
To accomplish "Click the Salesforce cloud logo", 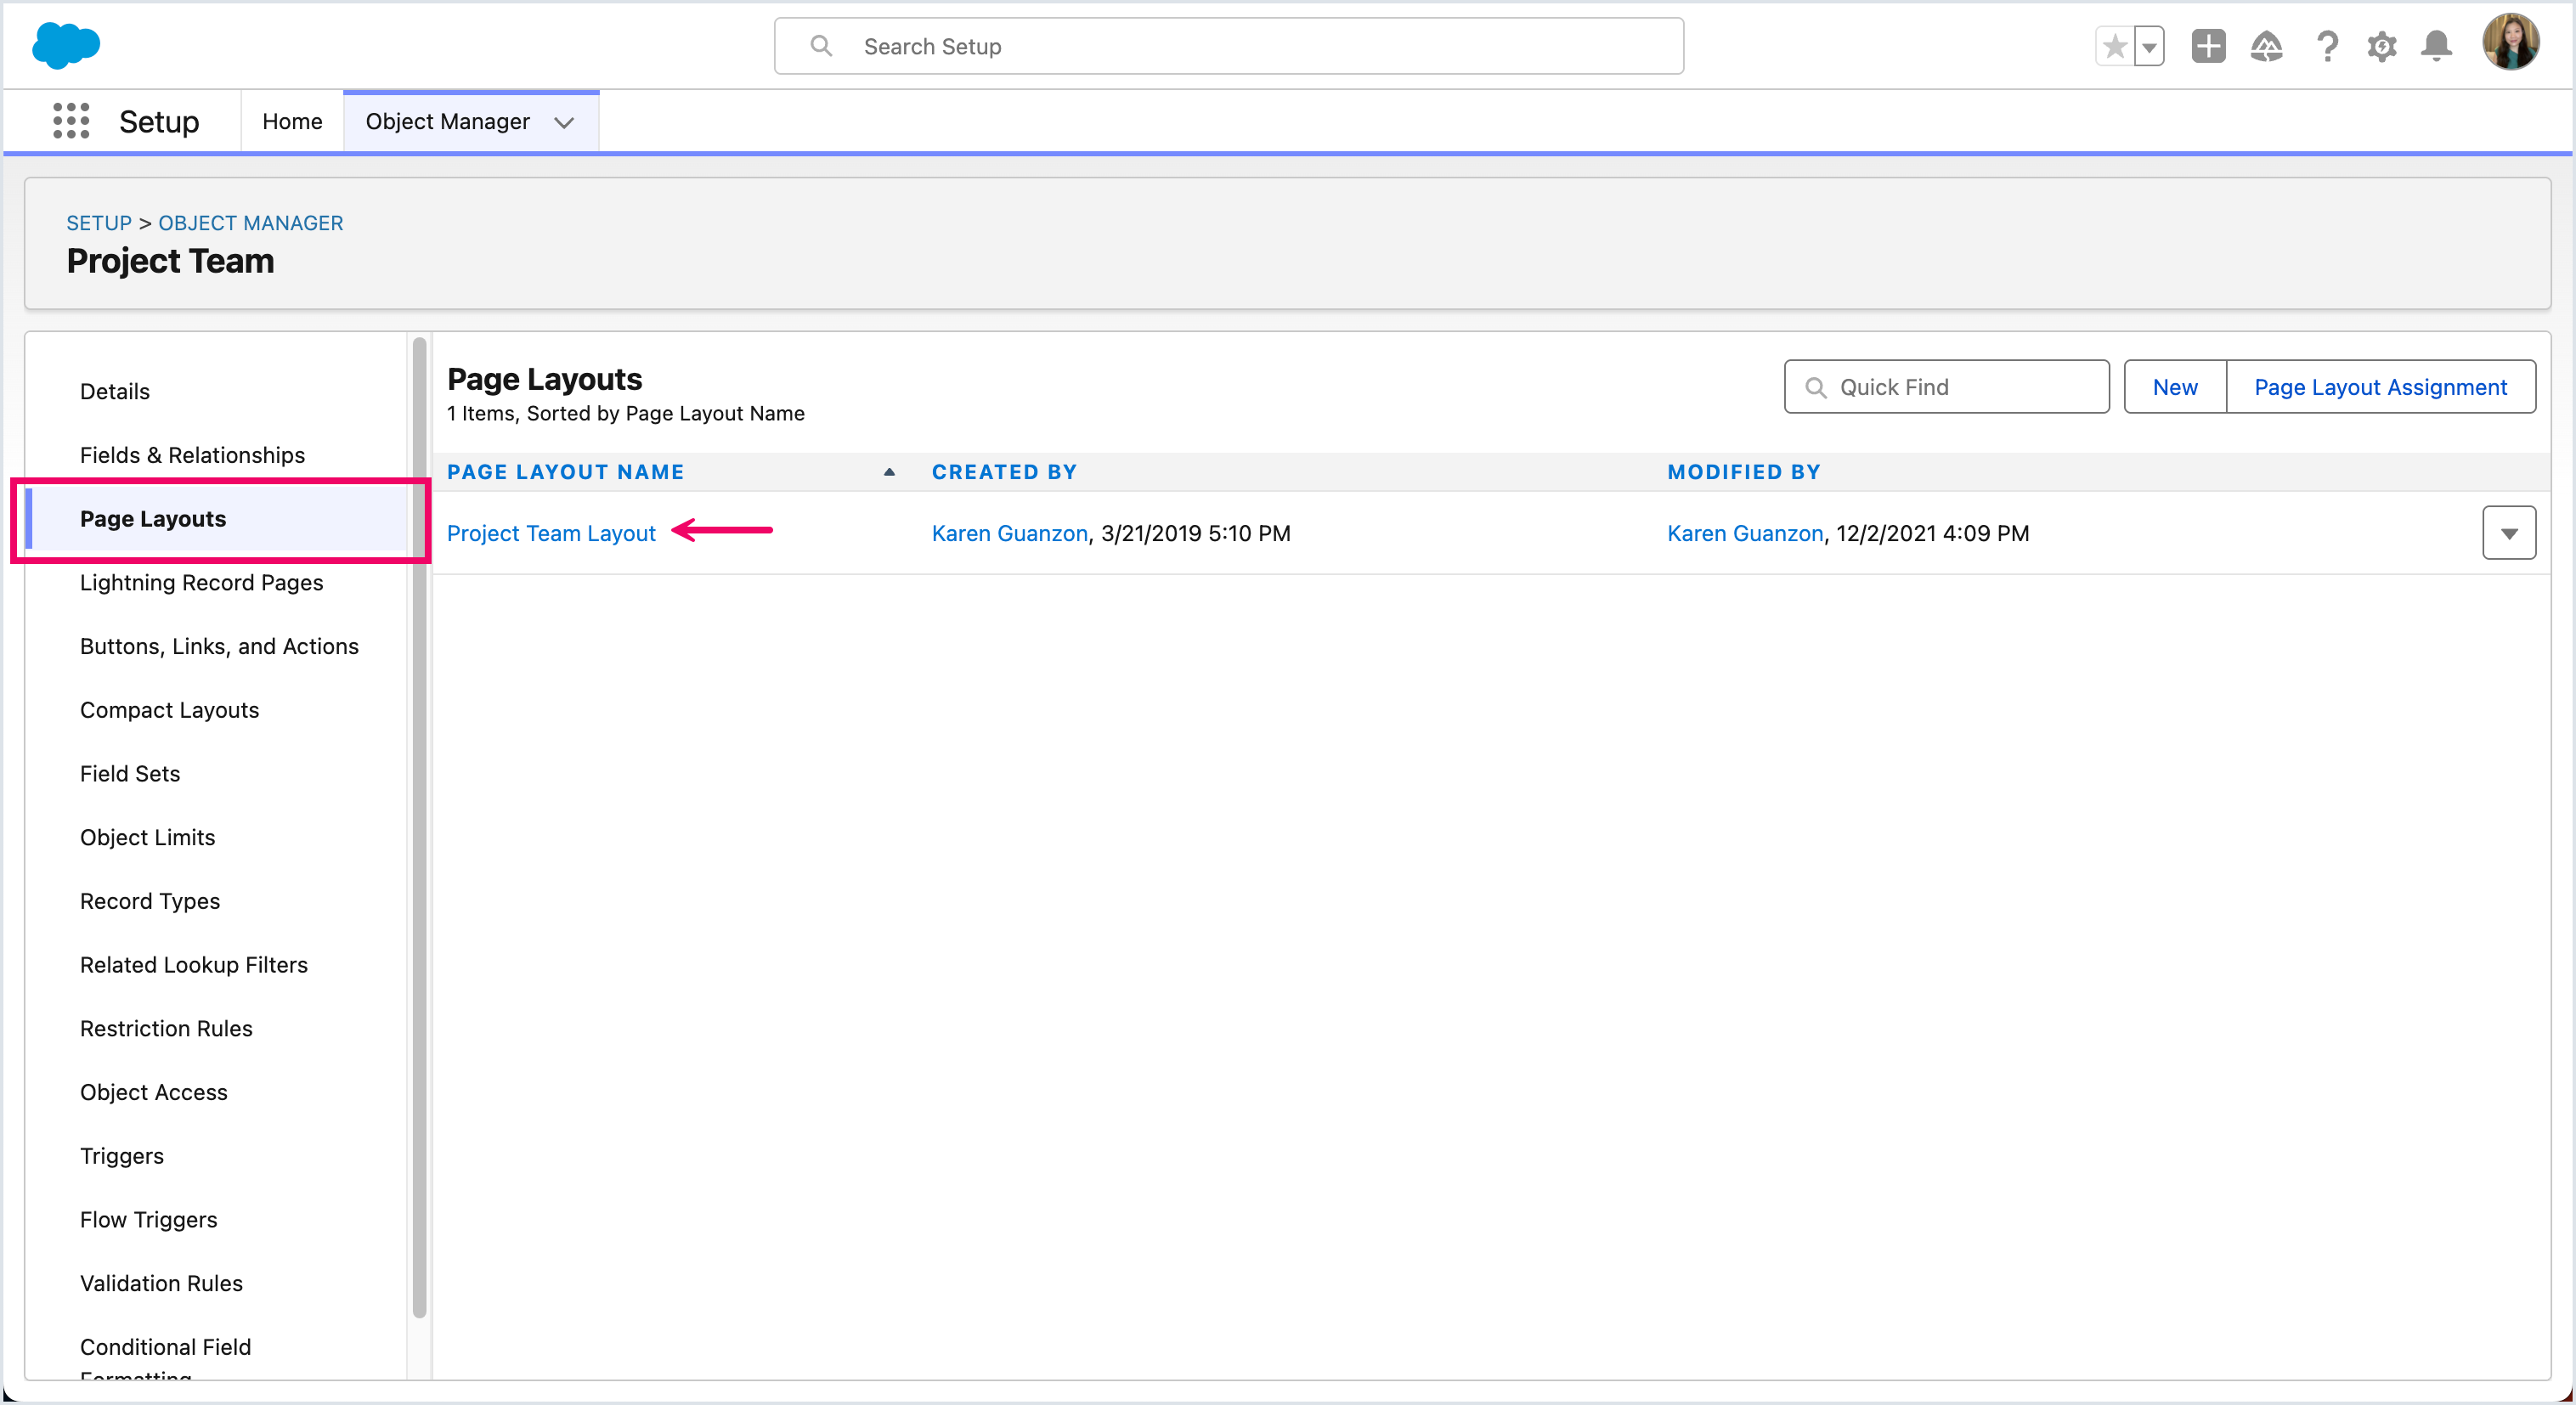I will click(66, 46).
